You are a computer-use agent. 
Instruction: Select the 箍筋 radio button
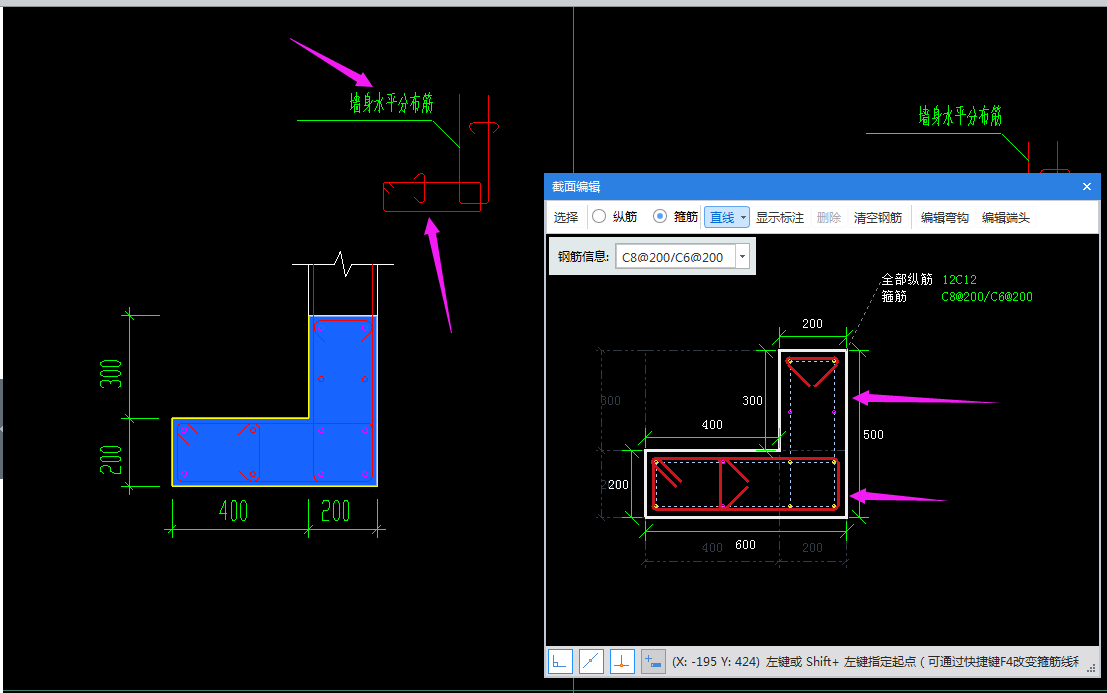[x=660, y=217]
